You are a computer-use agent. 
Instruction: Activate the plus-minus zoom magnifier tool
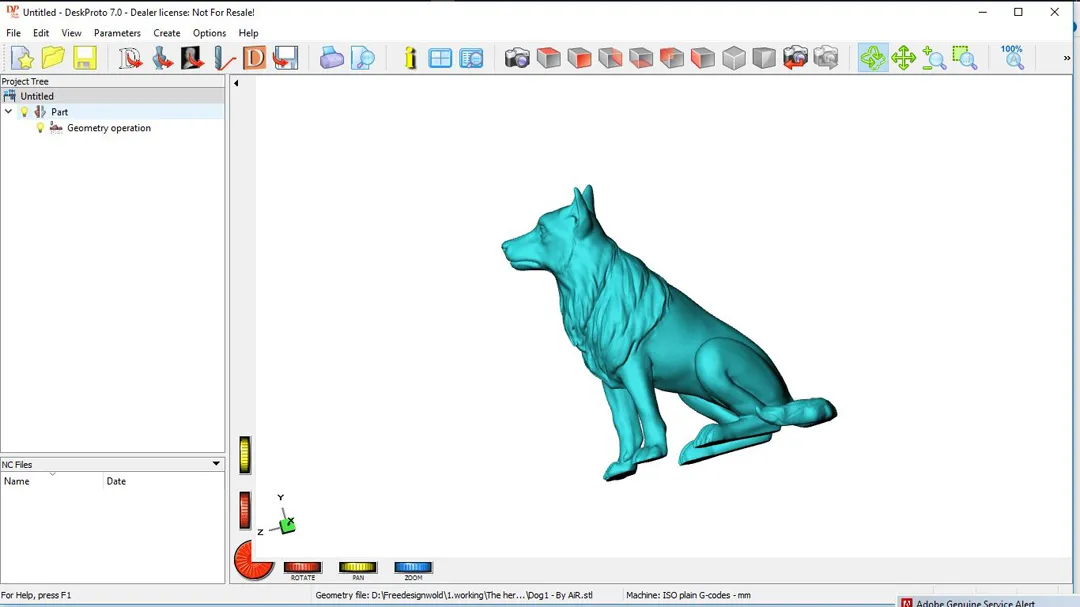click(934, 58)
